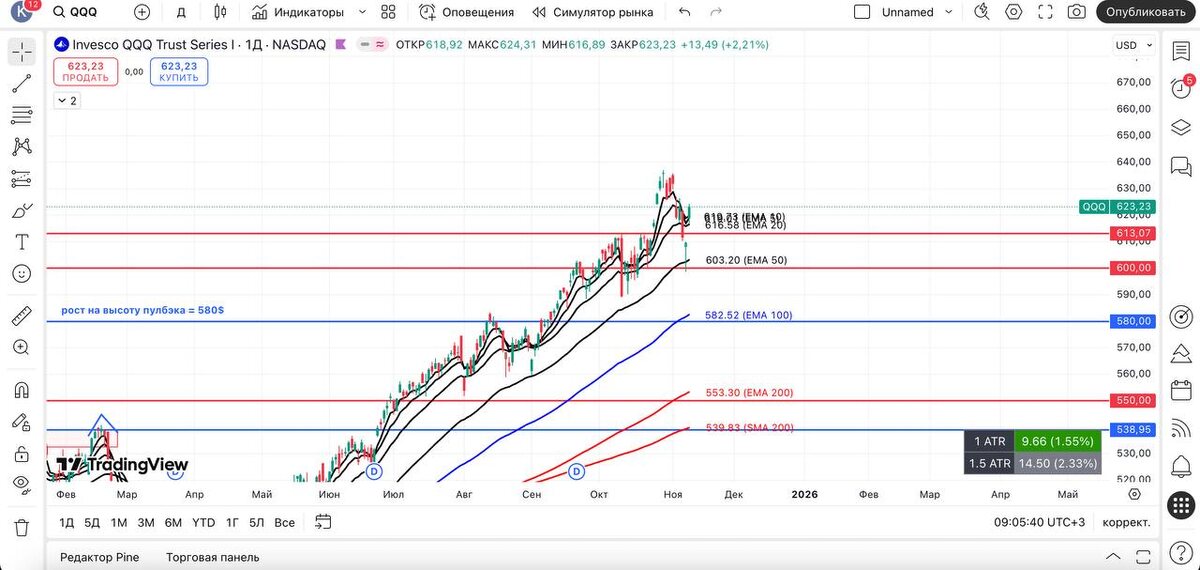
Task: Open the Торговая панель tab
Action: click(211, 557)
